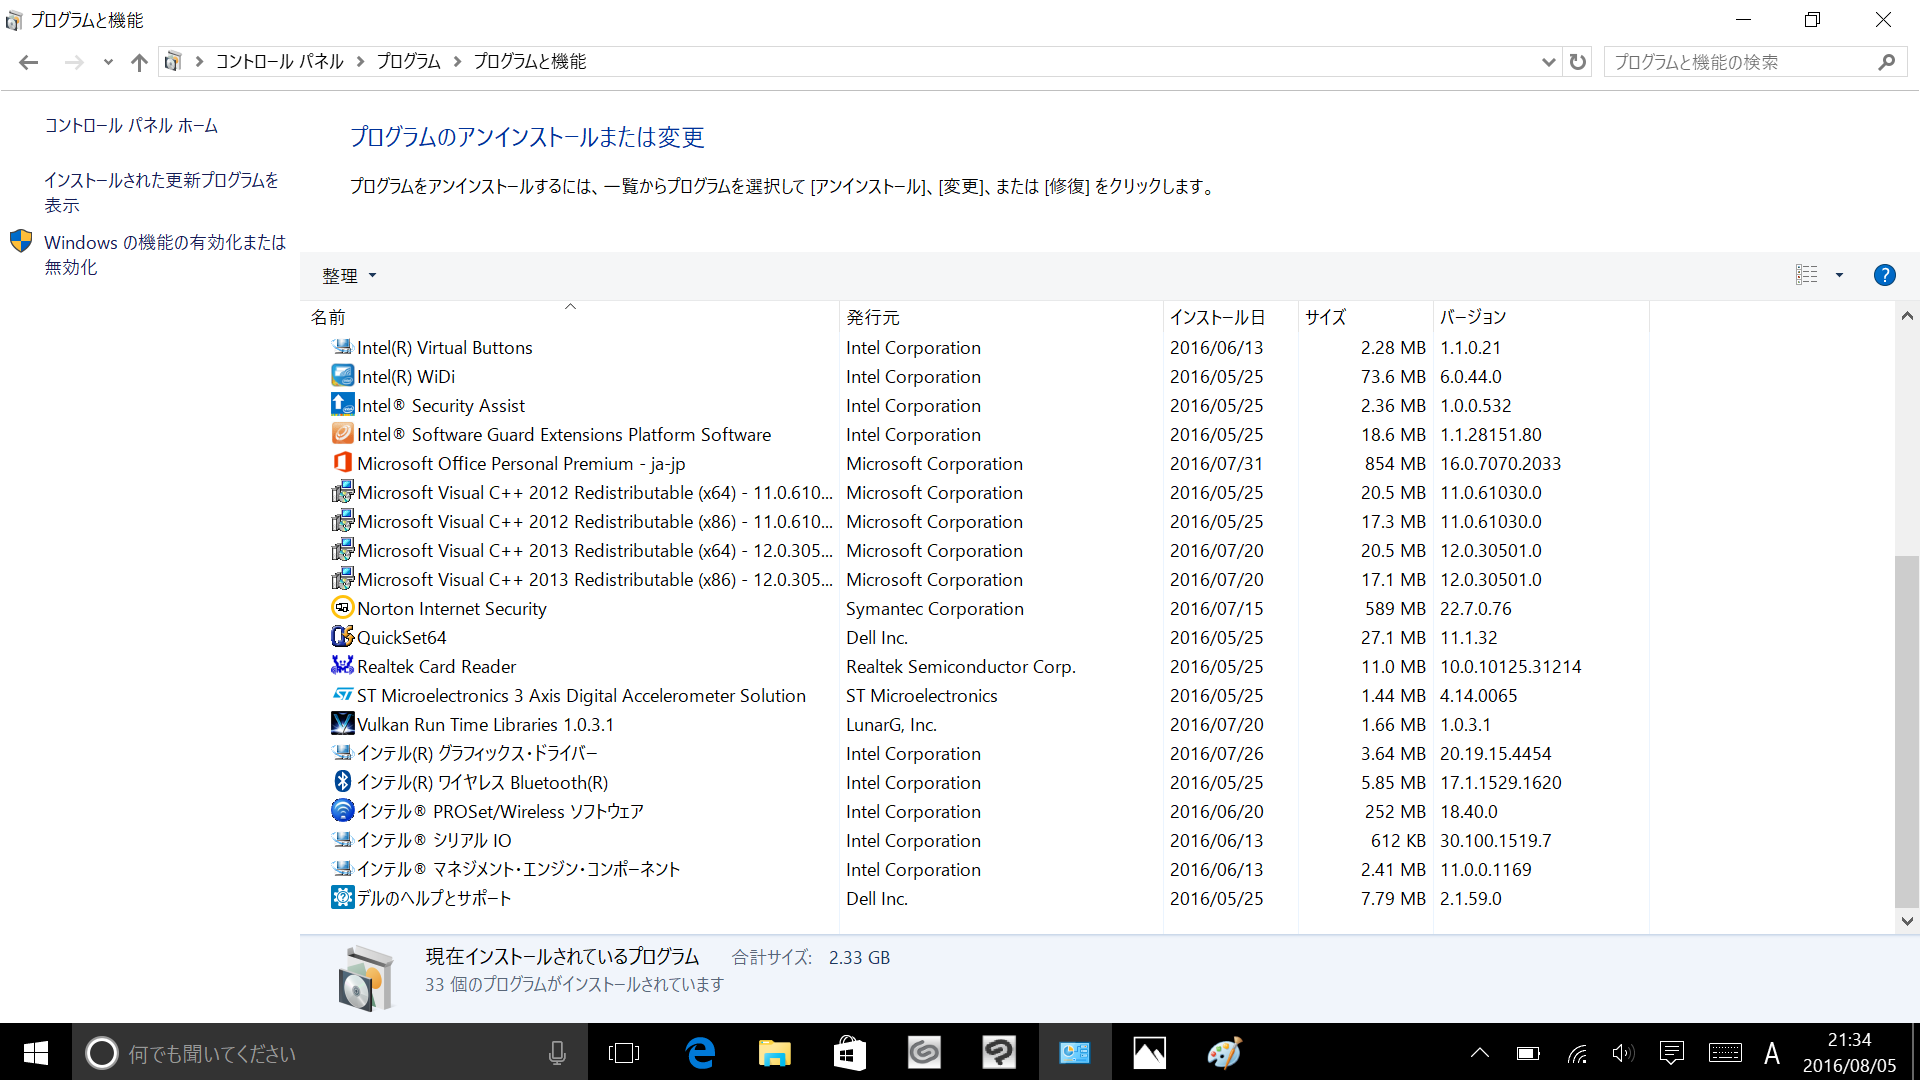Click the Bluetooth icon for the Intel wireless entry

(x=342, y=782)
